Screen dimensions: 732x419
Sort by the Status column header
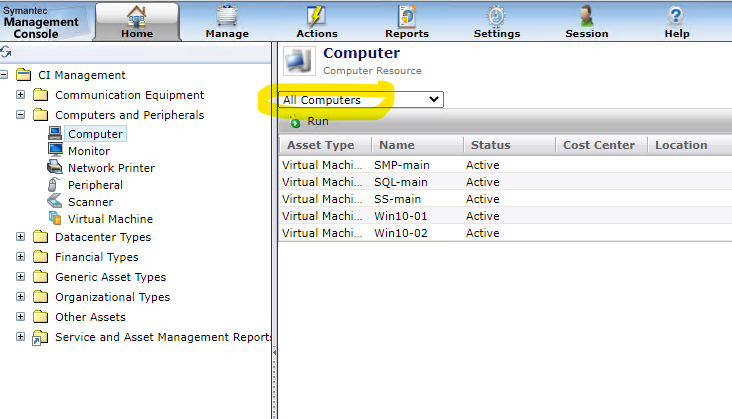click(x=491, y=145)
